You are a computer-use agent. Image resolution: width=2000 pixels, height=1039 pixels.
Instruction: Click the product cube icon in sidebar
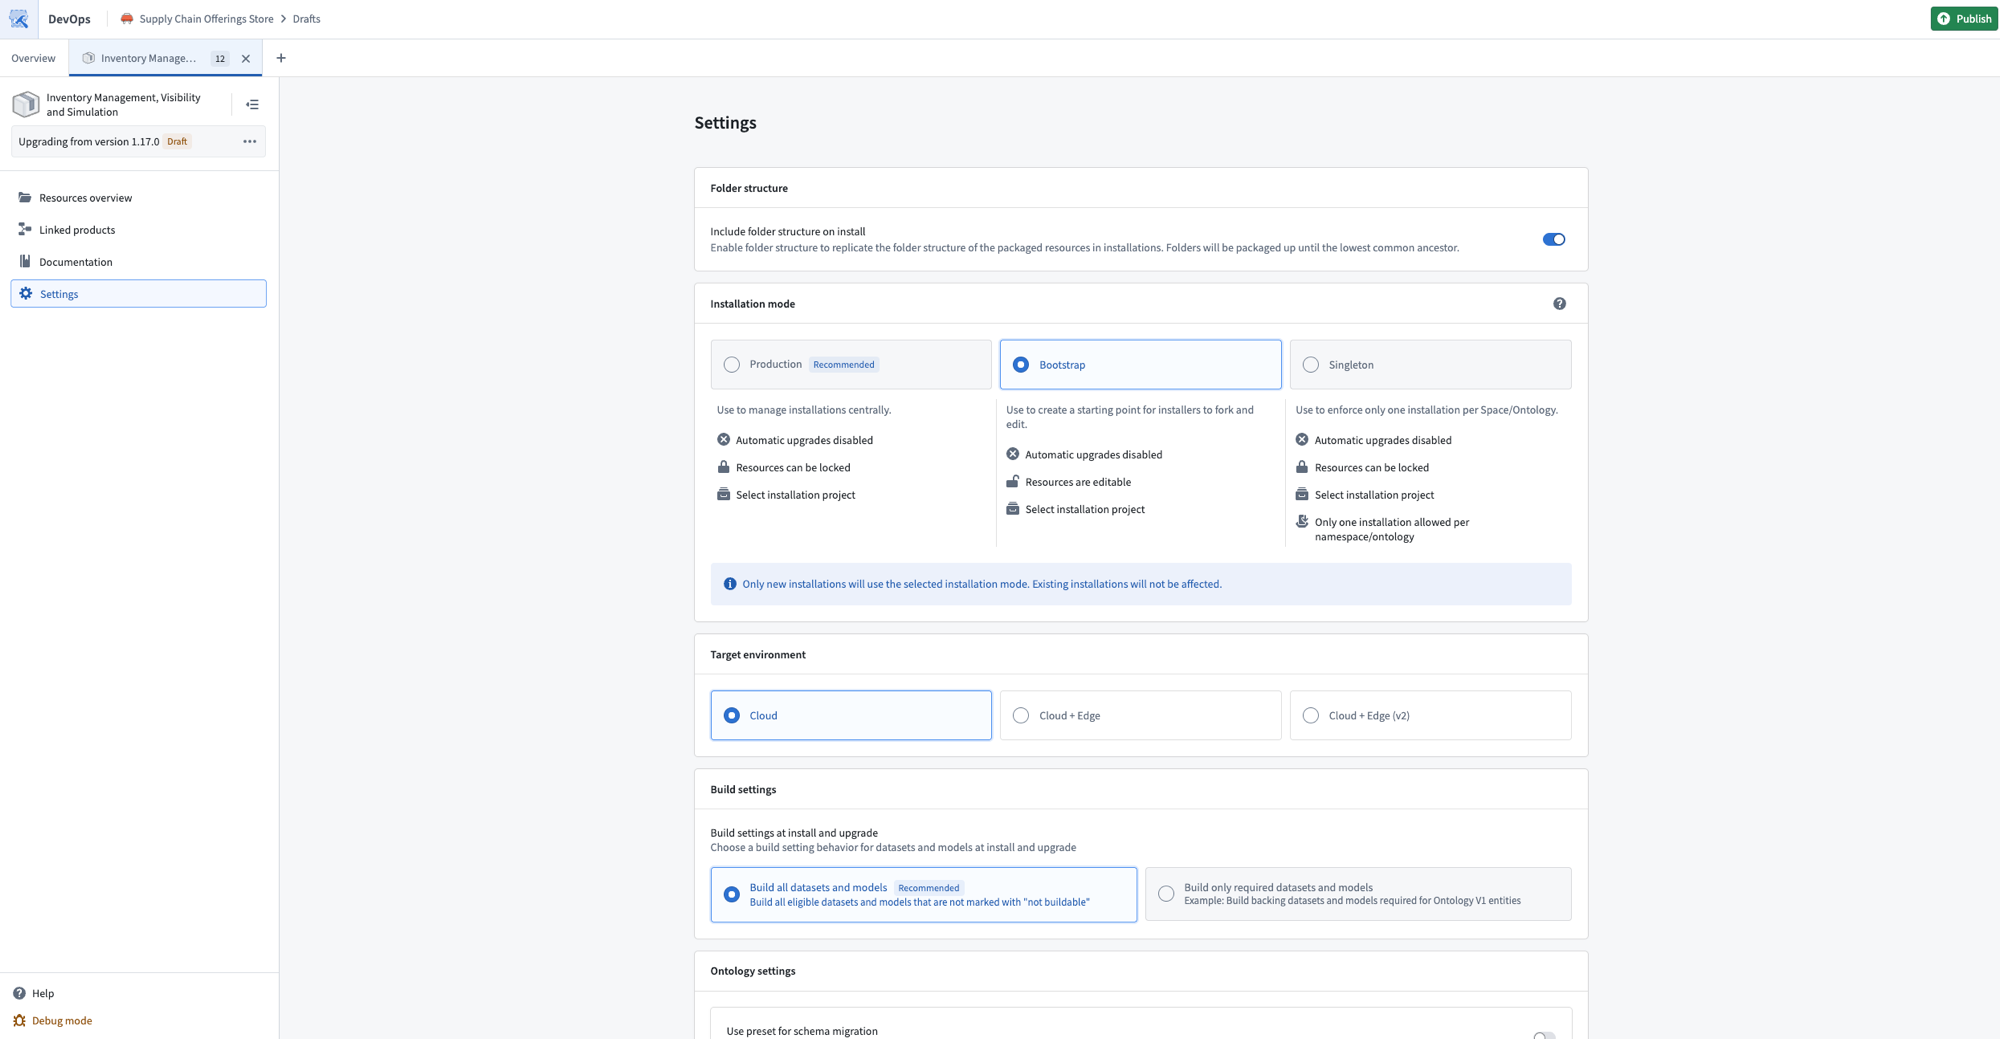26,104
